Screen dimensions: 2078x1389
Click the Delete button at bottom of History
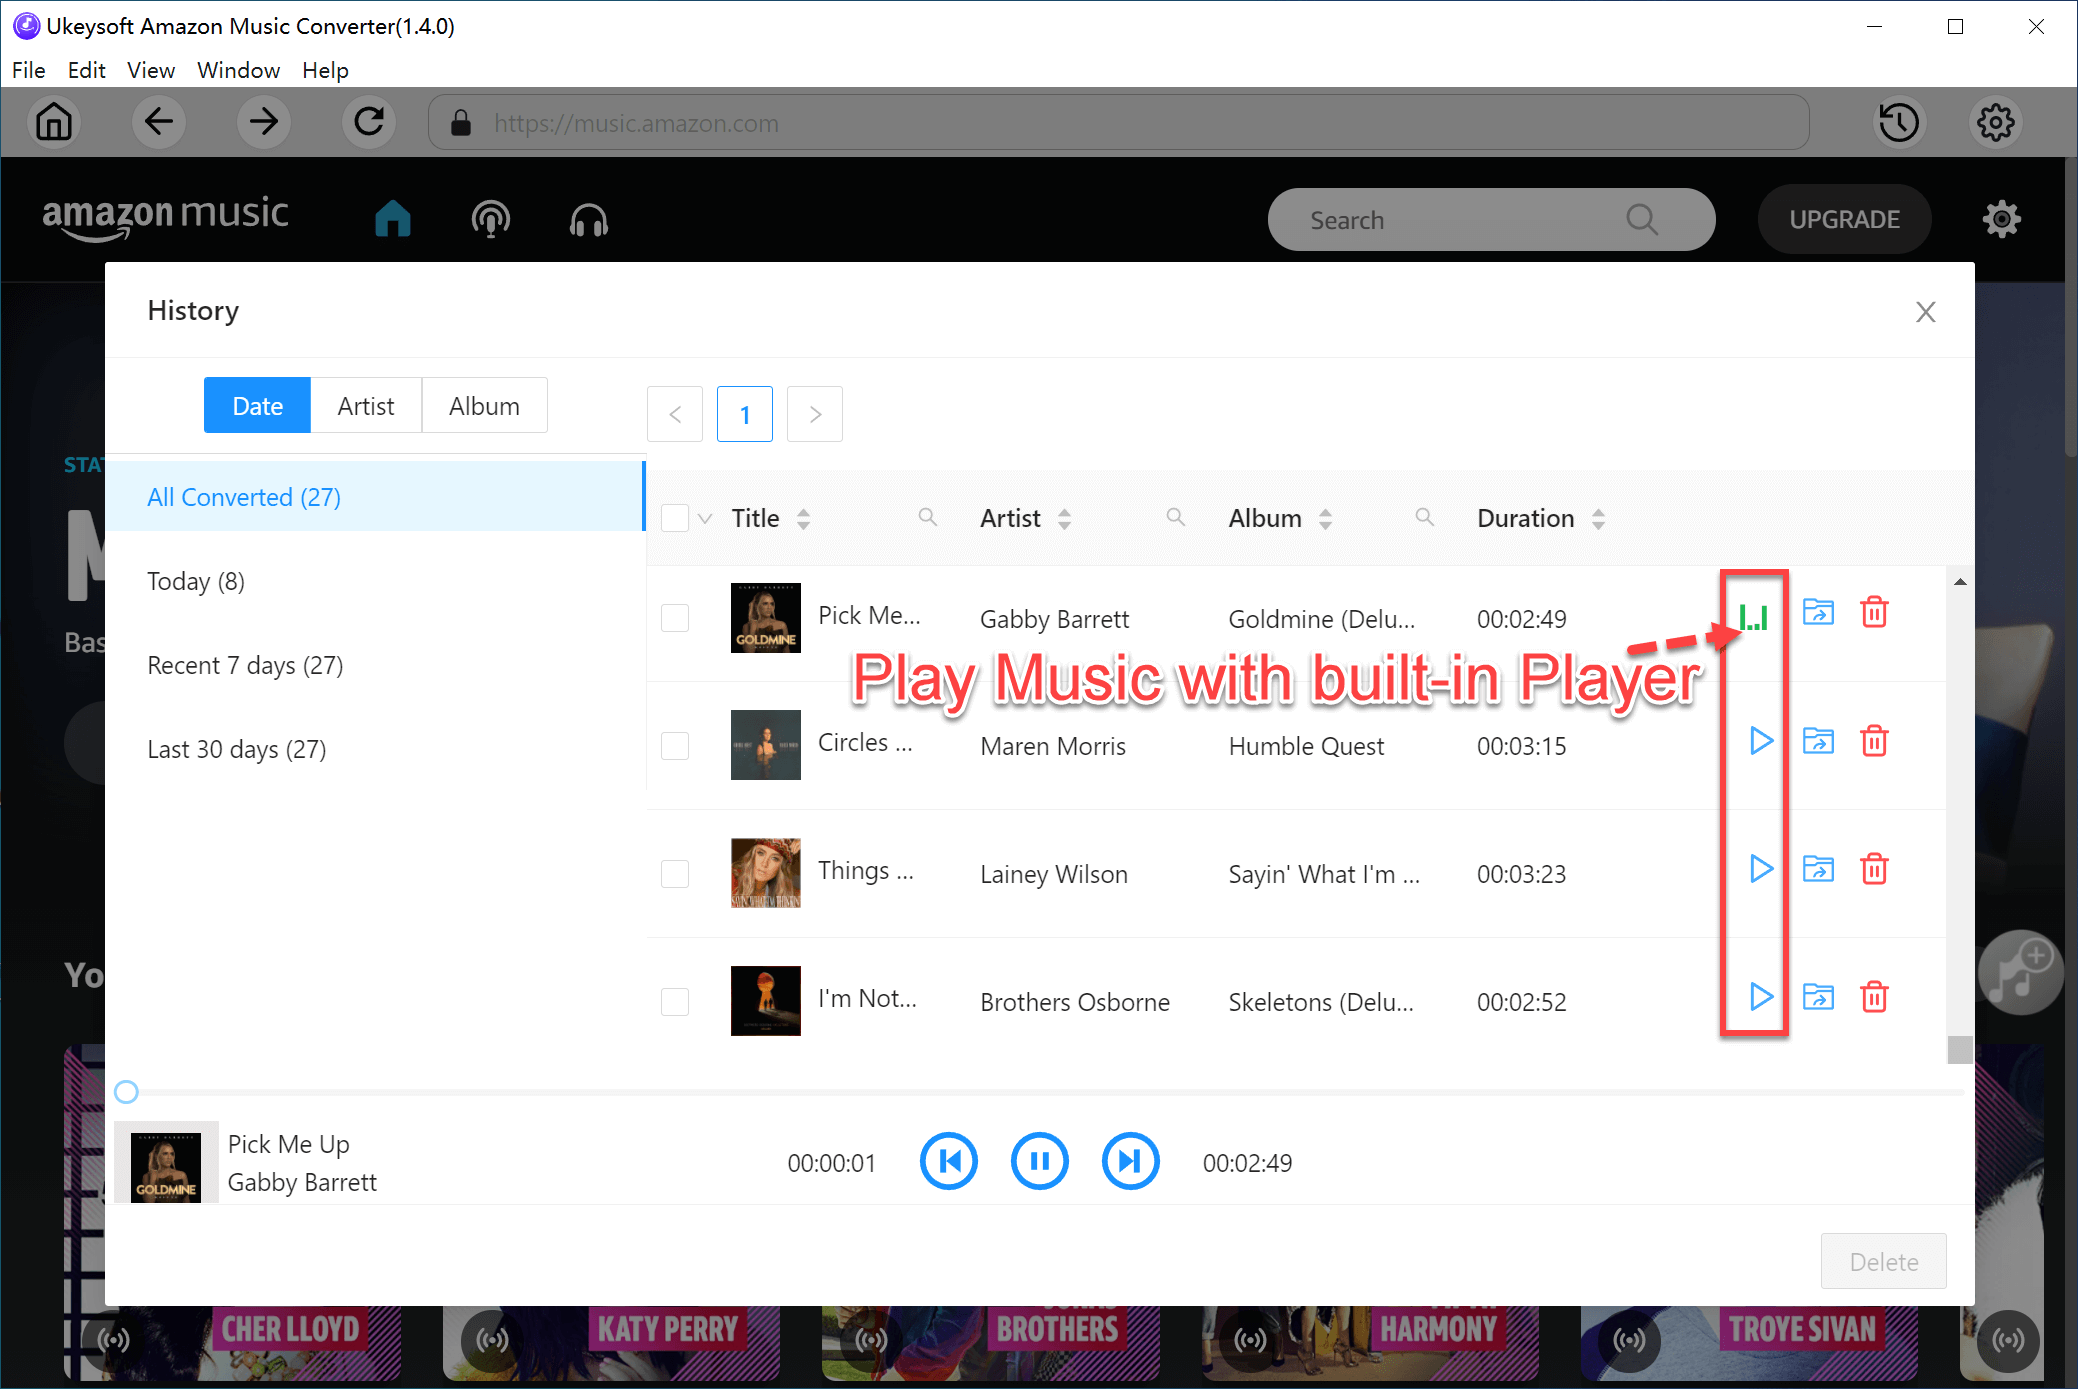(x=1883, y=1259)
